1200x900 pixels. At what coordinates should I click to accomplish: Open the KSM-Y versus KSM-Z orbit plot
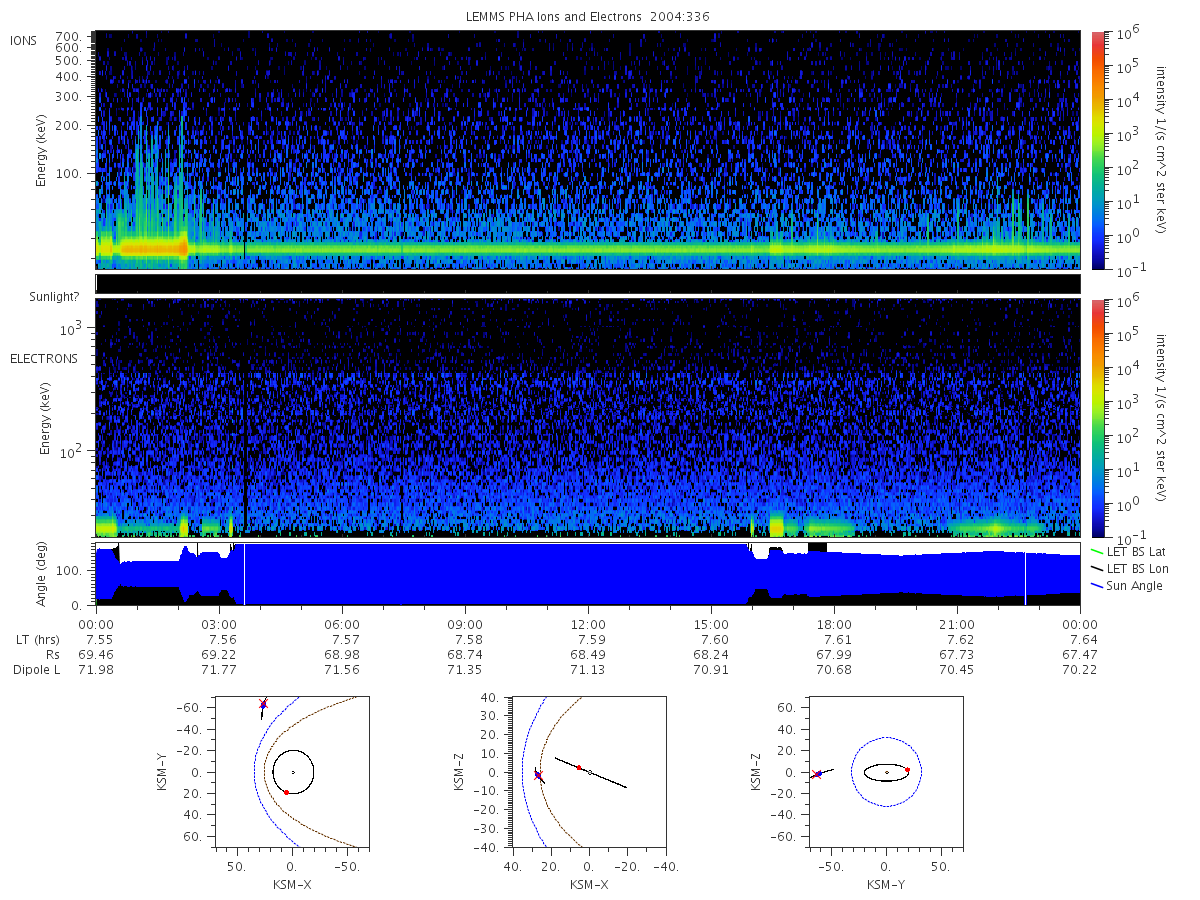(x=886, y=772)
